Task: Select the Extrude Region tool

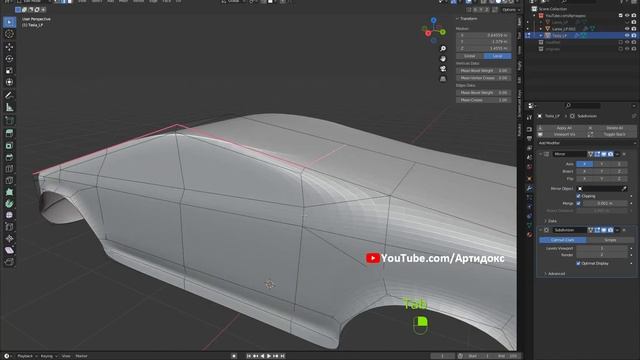Action: click(x=9, y=133)
